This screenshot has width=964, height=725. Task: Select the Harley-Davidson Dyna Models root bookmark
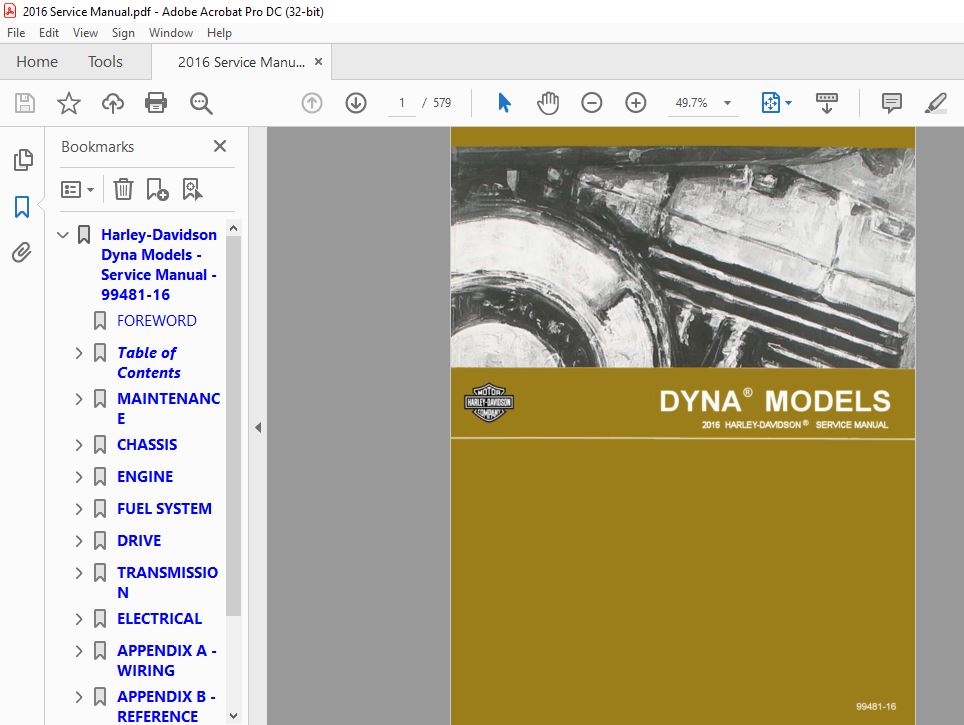159,264
